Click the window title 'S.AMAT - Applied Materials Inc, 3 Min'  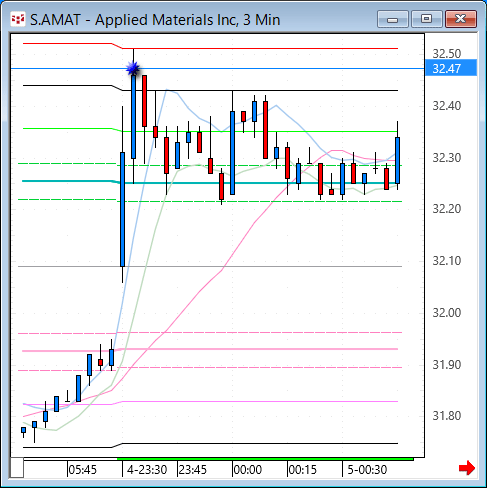(x=155, y=20)
